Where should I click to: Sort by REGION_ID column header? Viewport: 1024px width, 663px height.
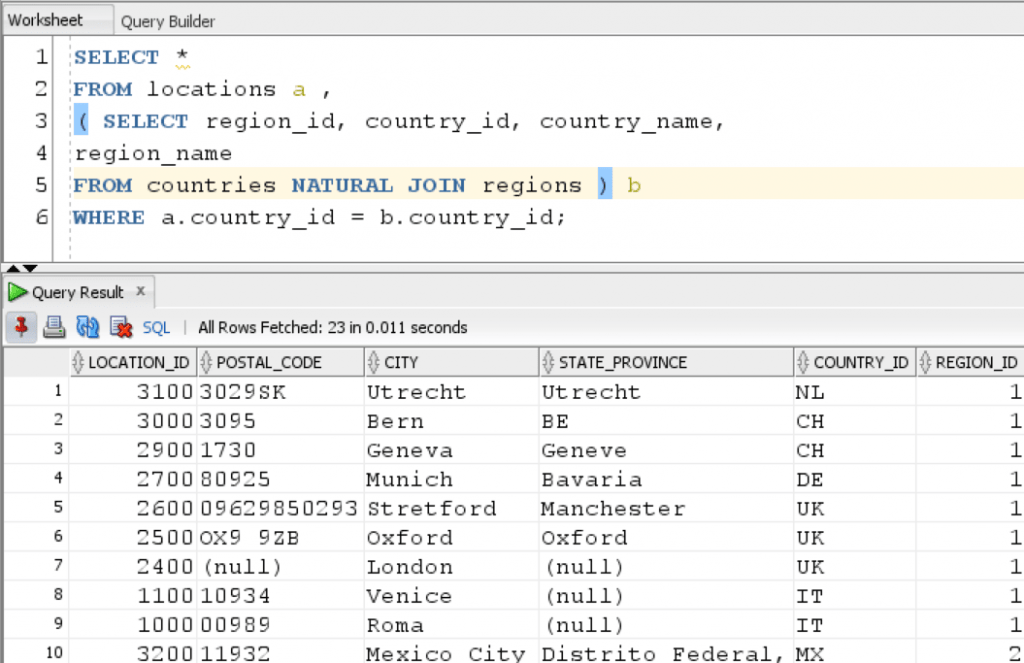point(970,363)
